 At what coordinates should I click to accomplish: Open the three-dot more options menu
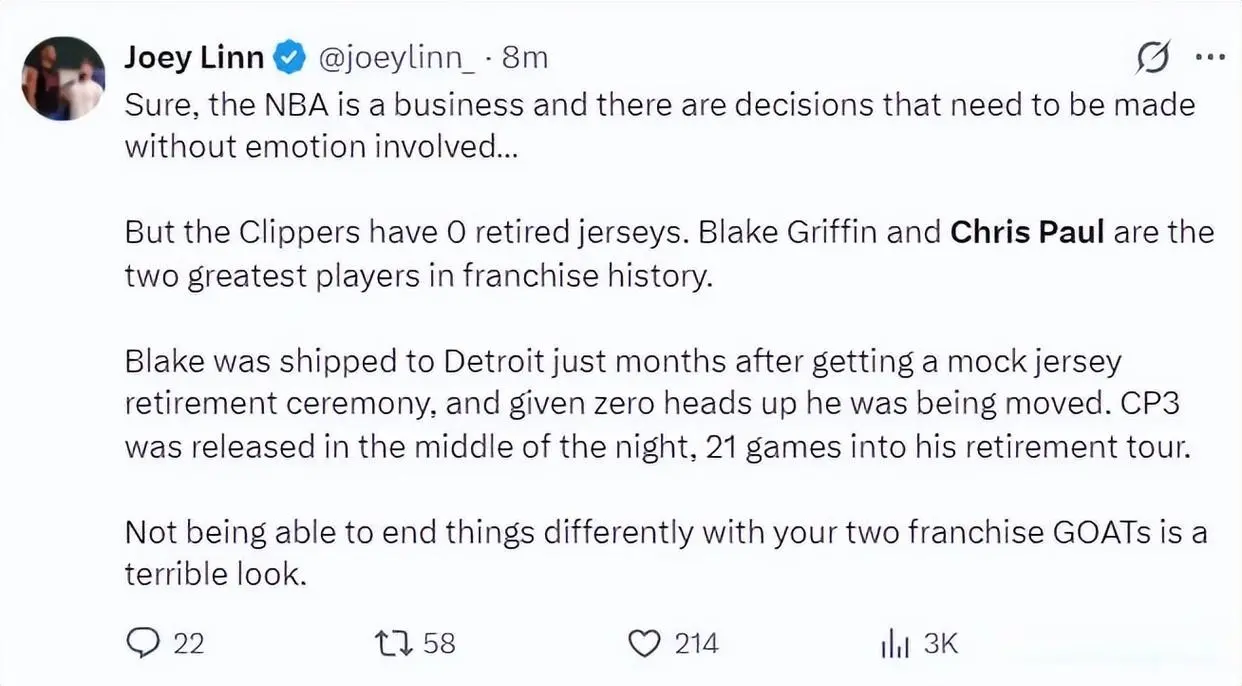click(x=1210, y=58)
